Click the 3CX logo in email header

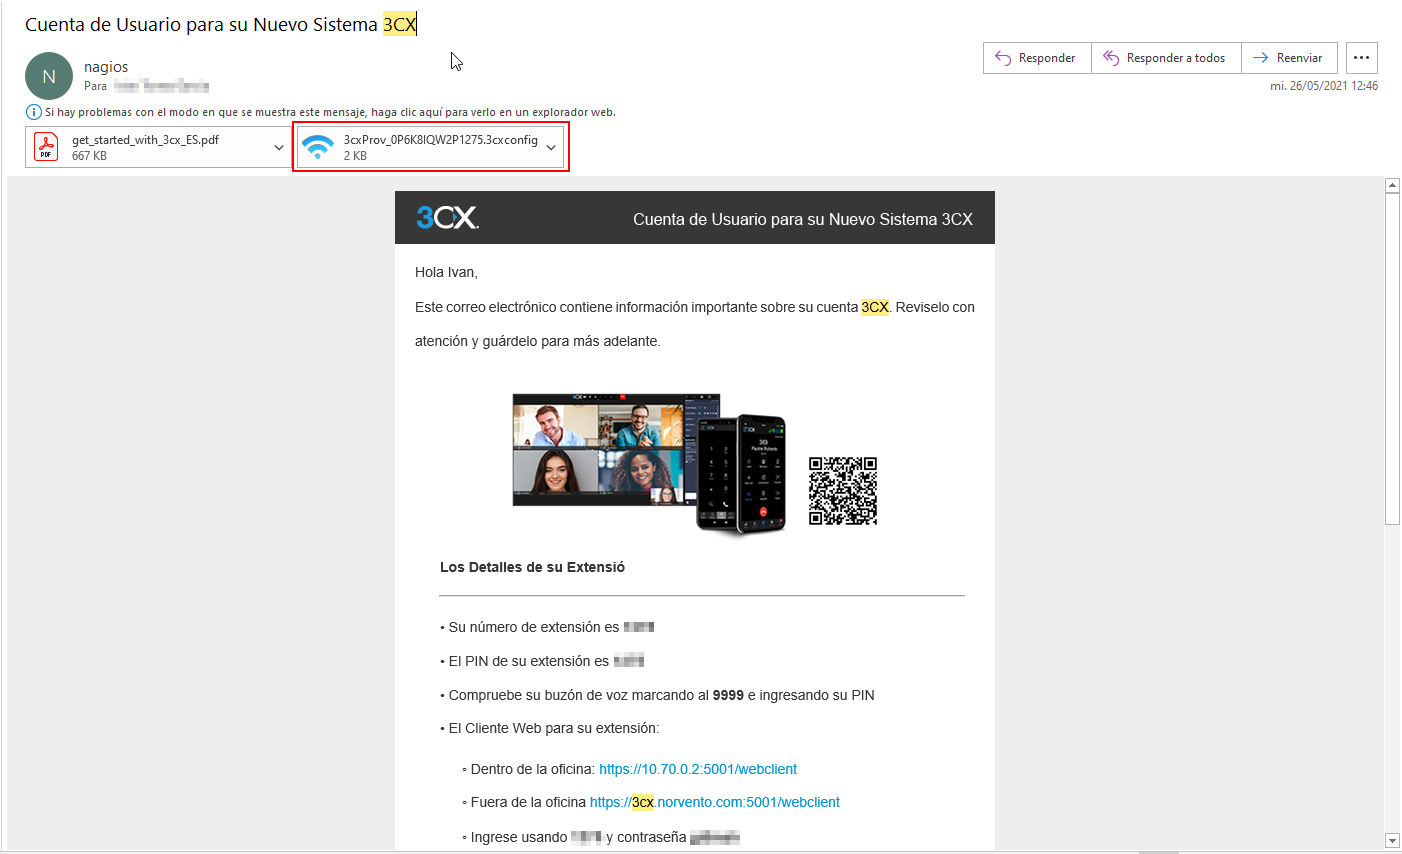(447, 217)
